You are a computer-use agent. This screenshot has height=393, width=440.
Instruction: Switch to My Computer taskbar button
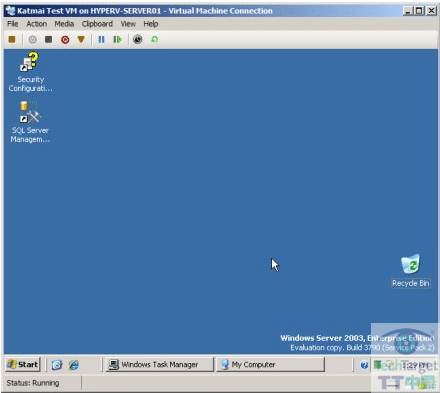click(x=270, y=364)
